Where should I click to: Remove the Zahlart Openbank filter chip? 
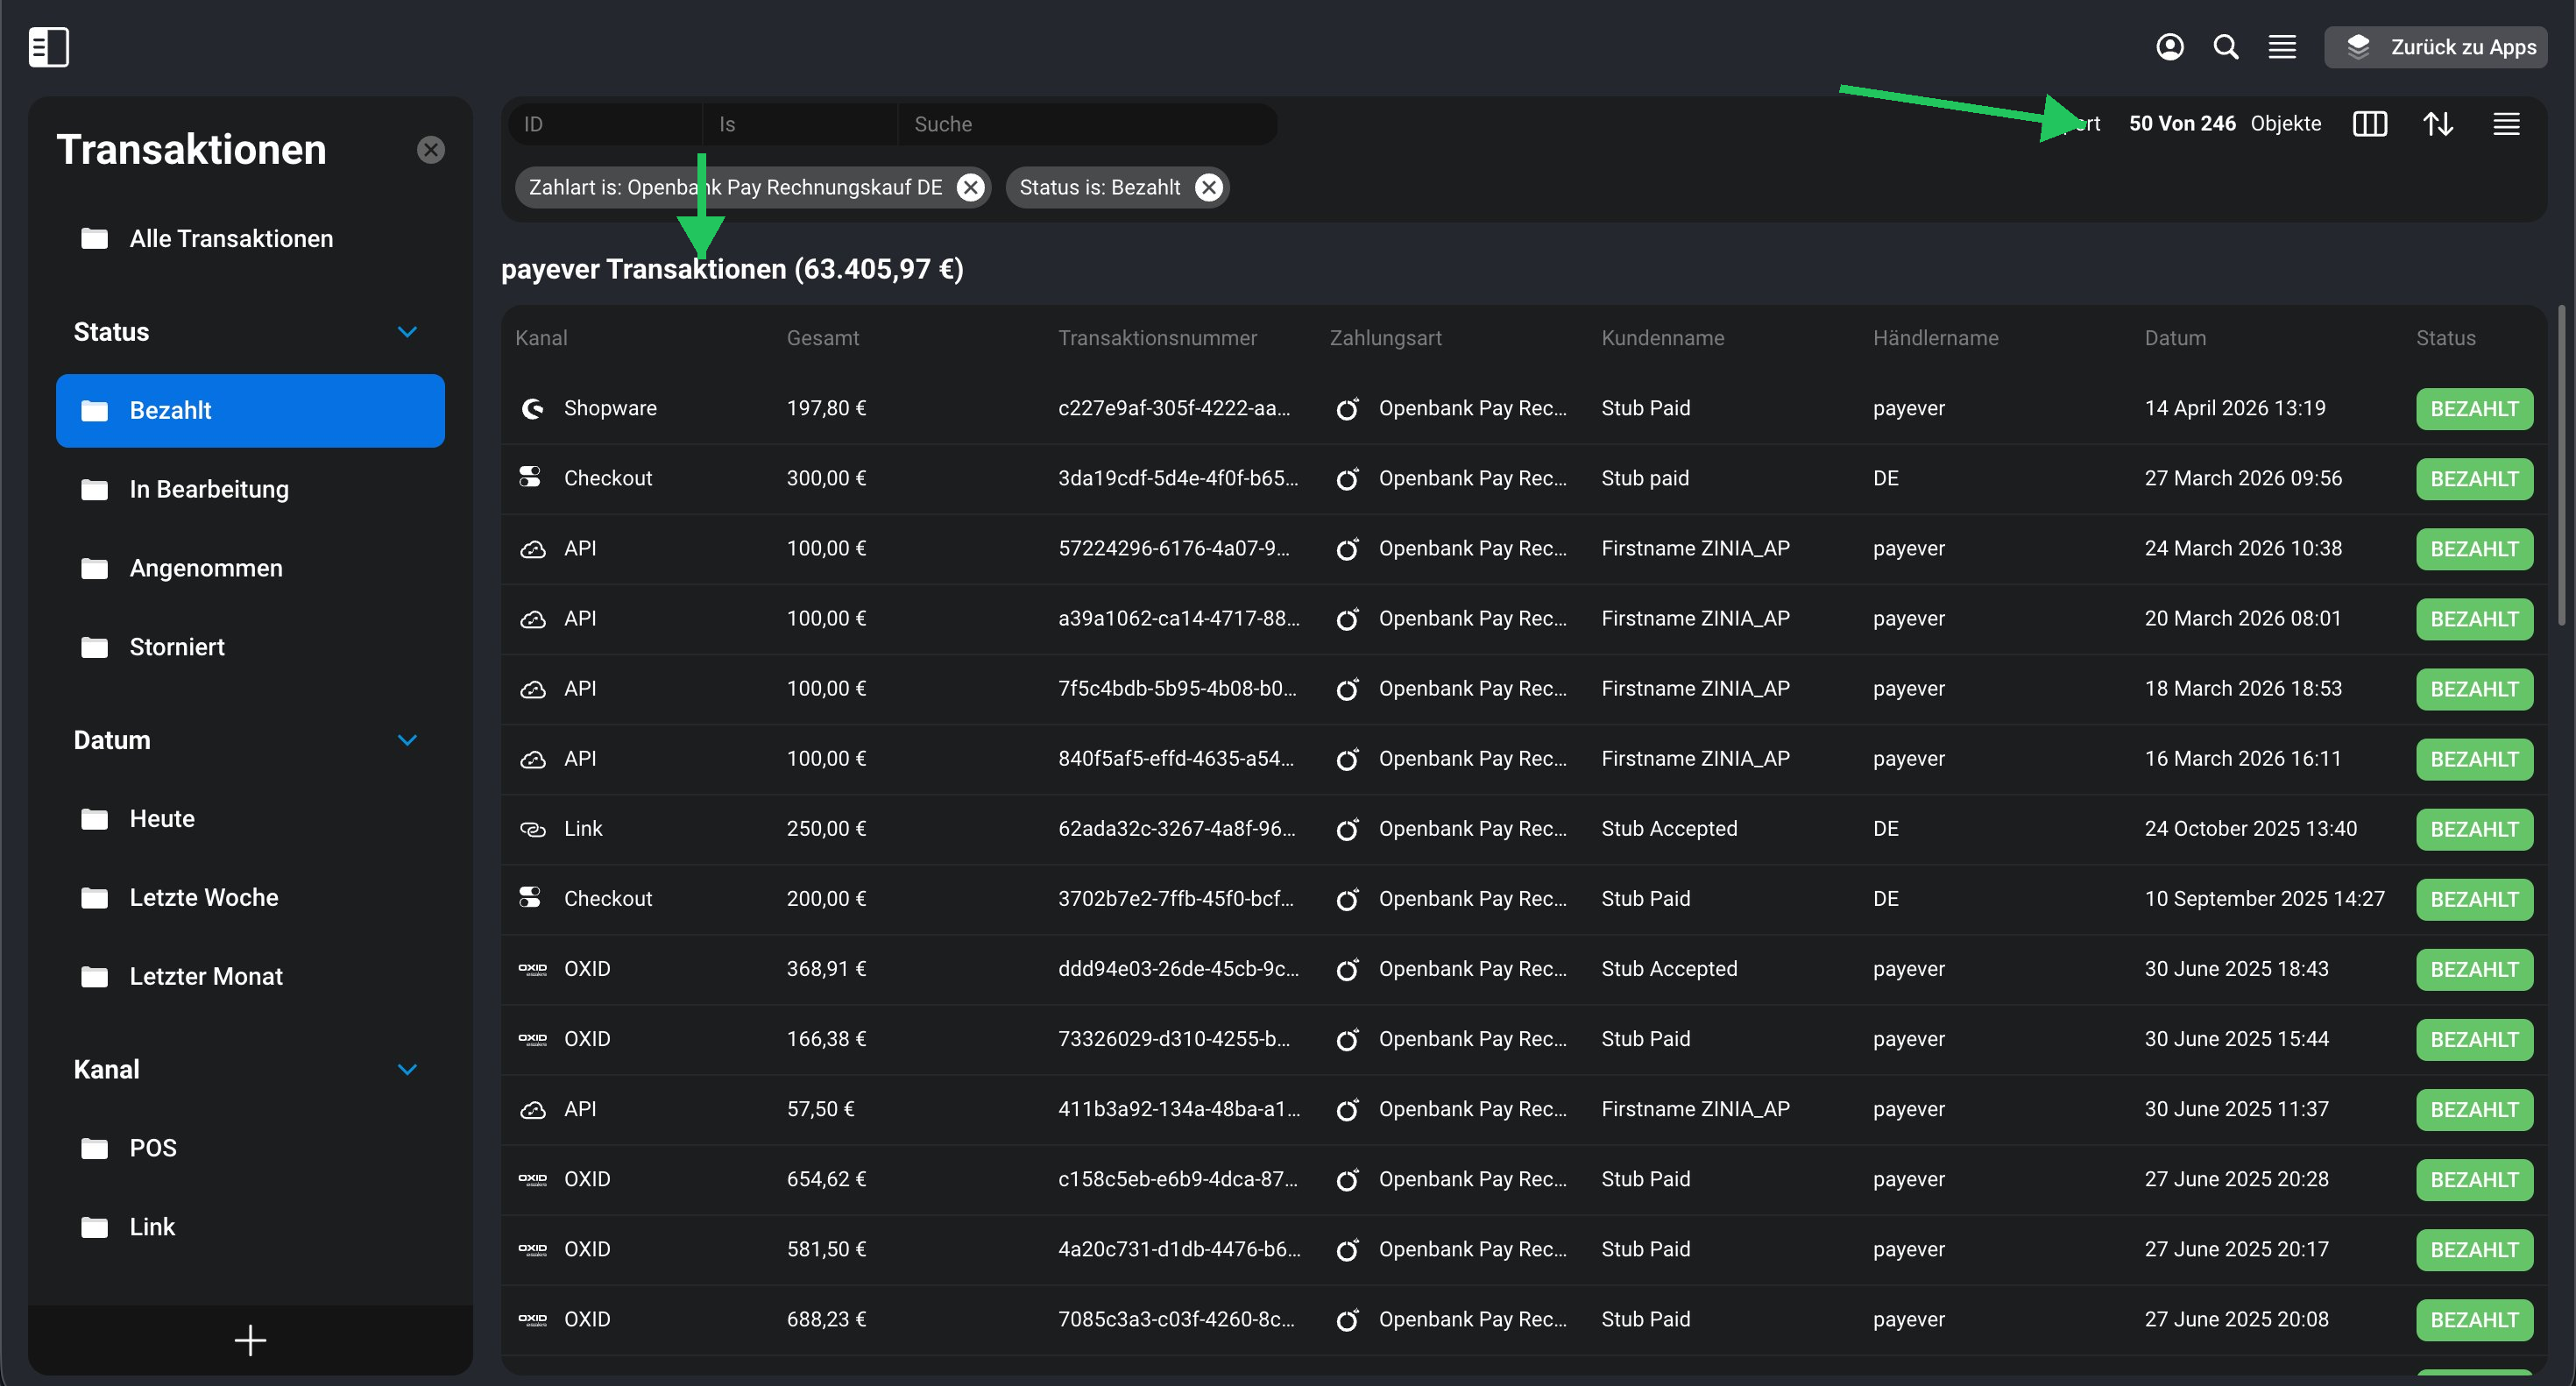coord(970,187)
